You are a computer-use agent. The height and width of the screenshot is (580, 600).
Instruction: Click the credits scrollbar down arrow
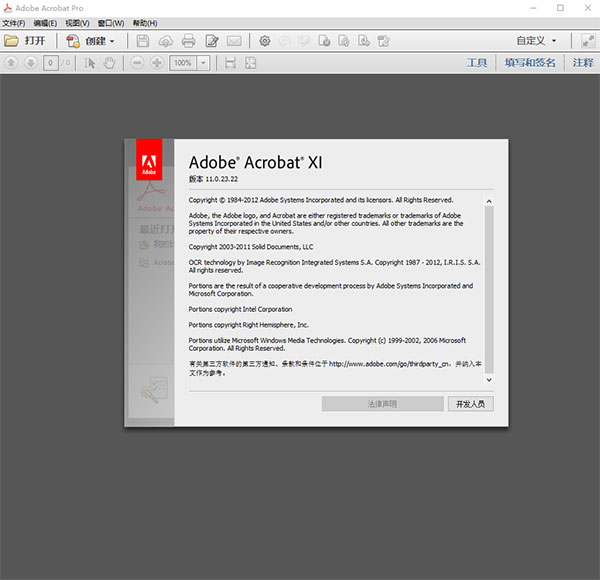(489, 380)
